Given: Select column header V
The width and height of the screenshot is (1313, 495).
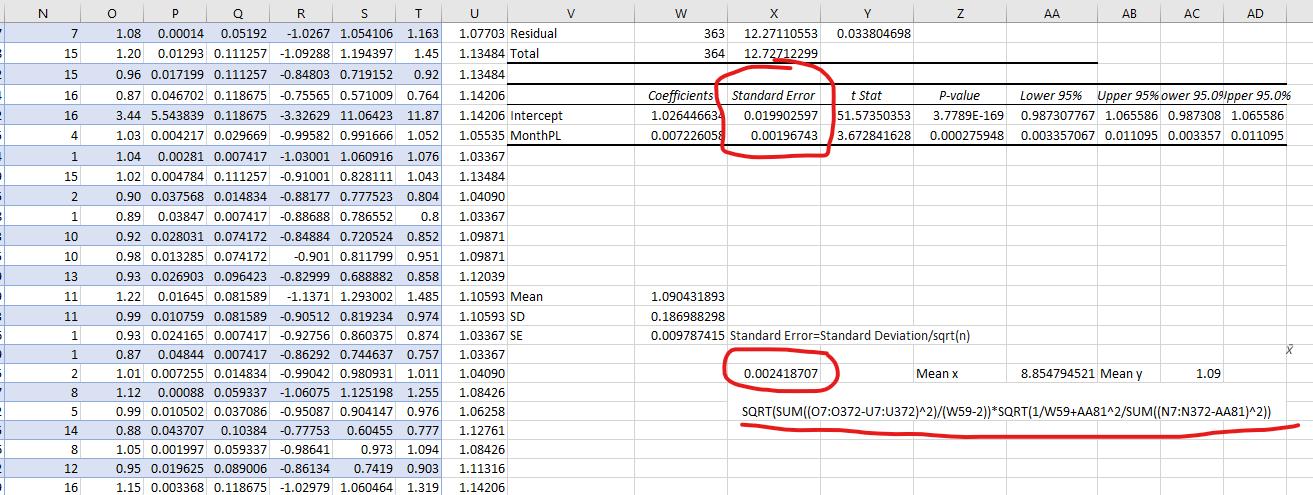Looking at the screenshot, I should tap(569, 12).
